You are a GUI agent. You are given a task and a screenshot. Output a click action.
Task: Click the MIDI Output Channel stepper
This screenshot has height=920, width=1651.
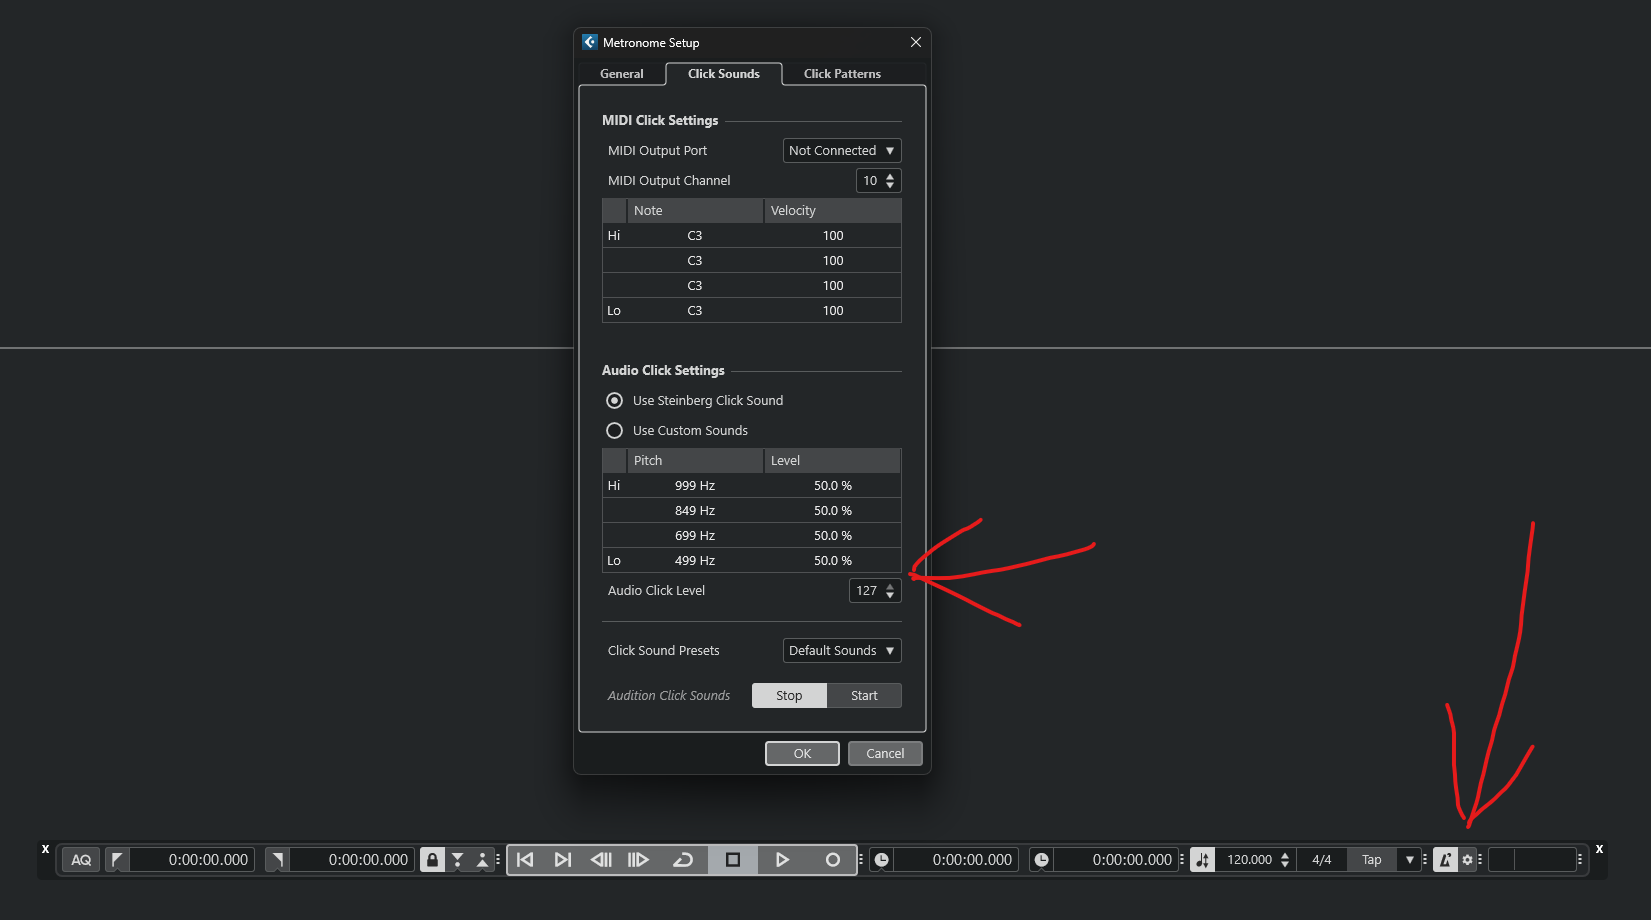(890, 181)
